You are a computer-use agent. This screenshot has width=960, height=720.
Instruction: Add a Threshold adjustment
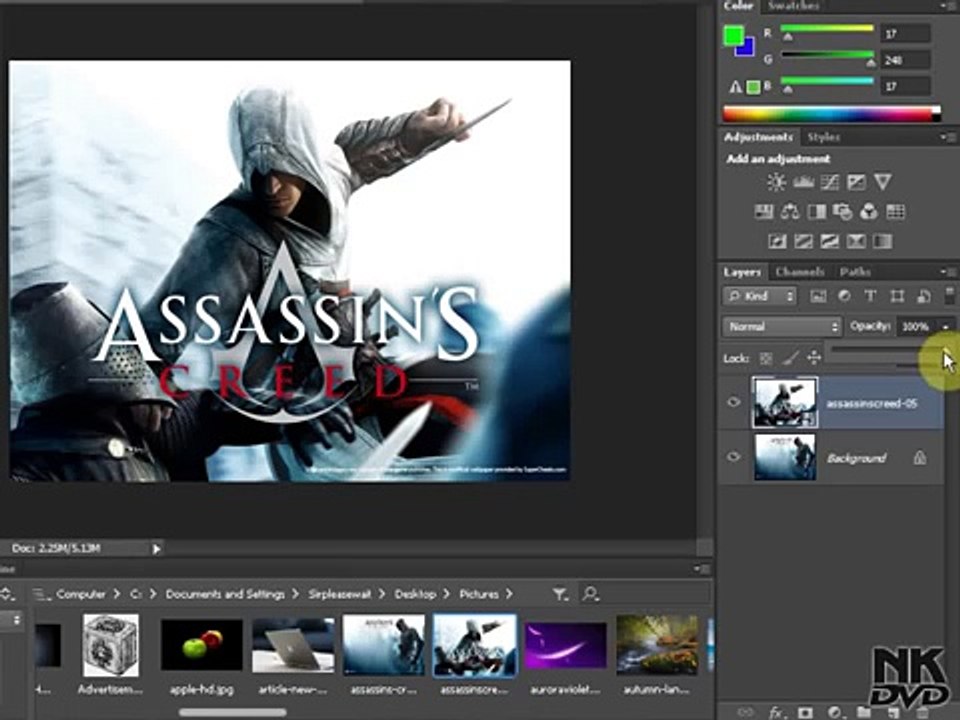(830, 241)
